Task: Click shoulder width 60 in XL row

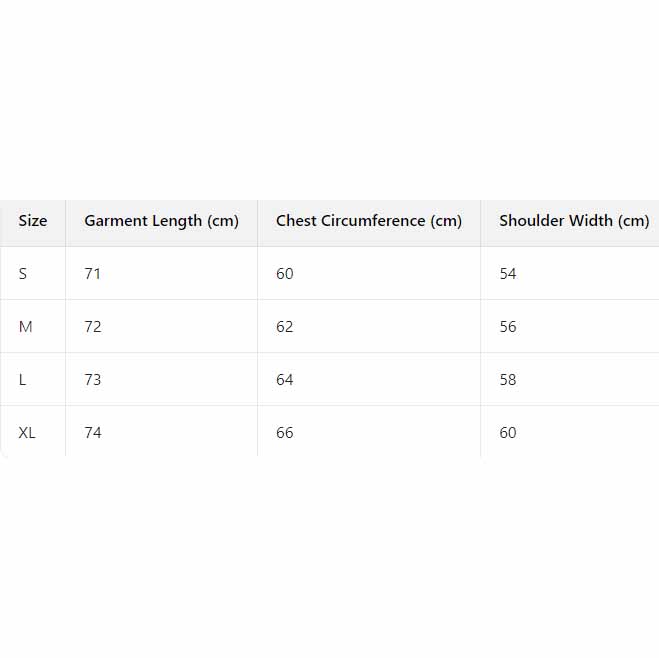Action: tap(508, 433)
